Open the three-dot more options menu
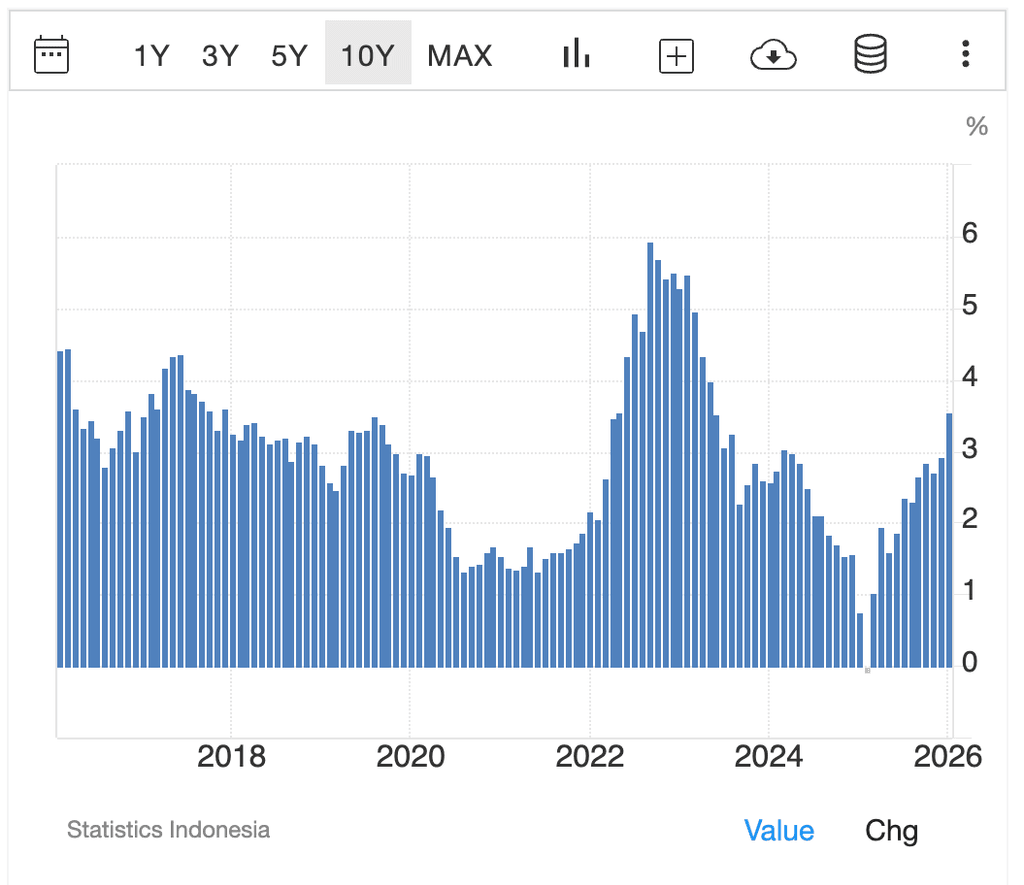 [965, 54]
